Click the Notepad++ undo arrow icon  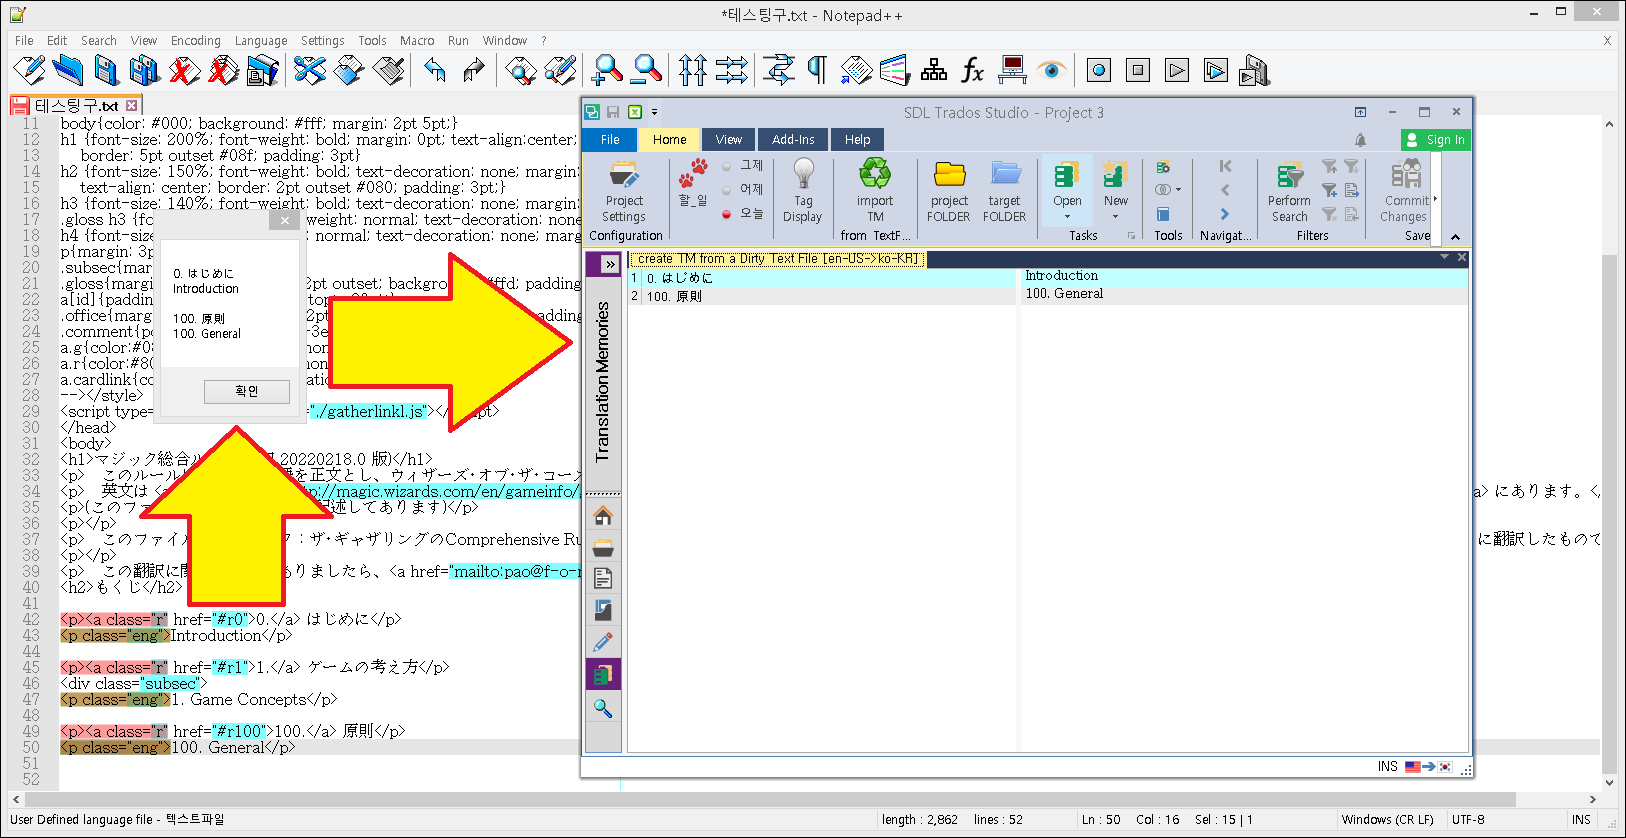(x=435, y=70)
